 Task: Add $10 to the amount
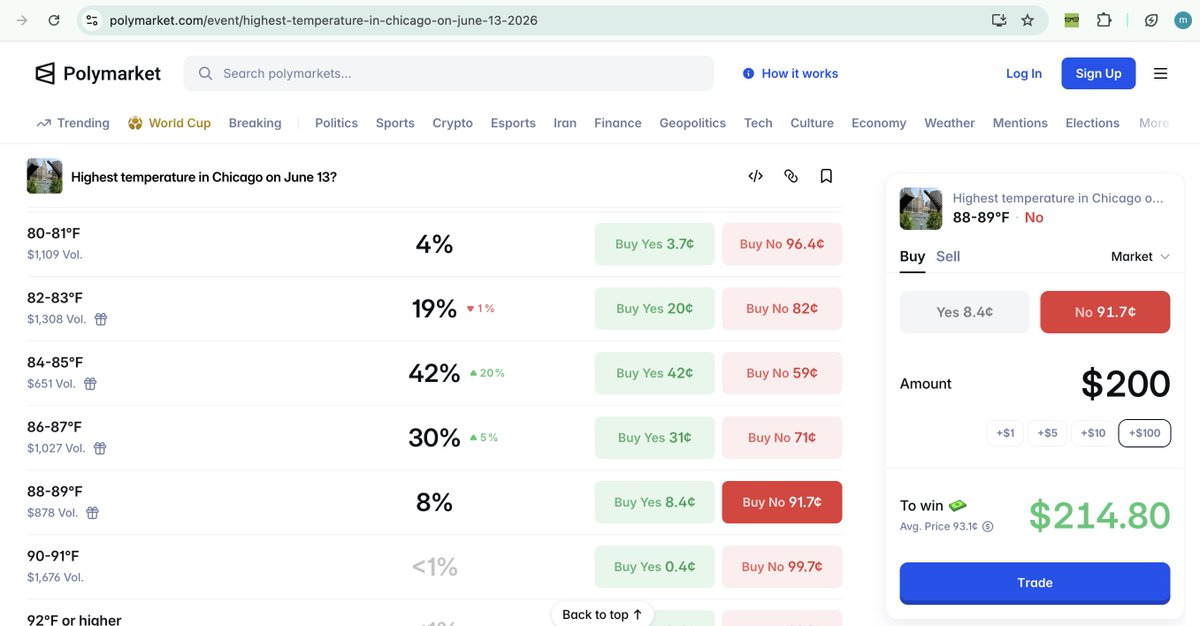click(1093, 433)
